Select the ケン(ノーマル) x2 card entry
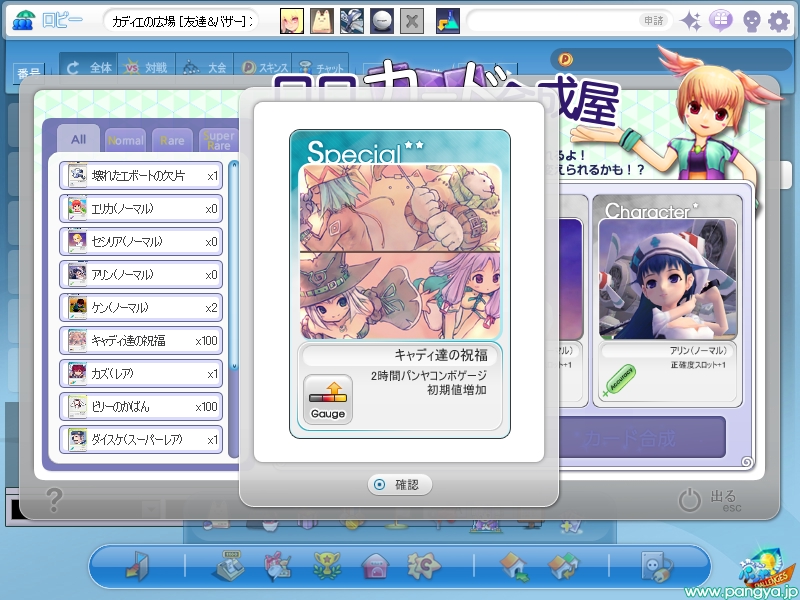The width and height of the screenshot is (800, 600). click(141, 308)
